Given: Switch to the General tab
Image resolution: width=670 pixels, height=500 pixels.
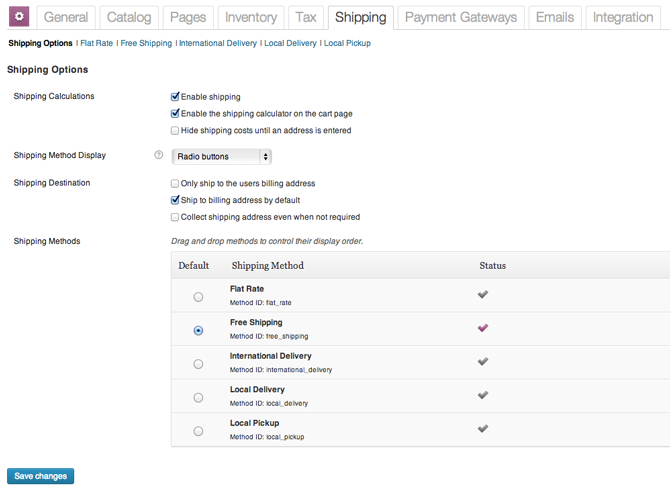Looking at the screenshot, I should [66, 17].
